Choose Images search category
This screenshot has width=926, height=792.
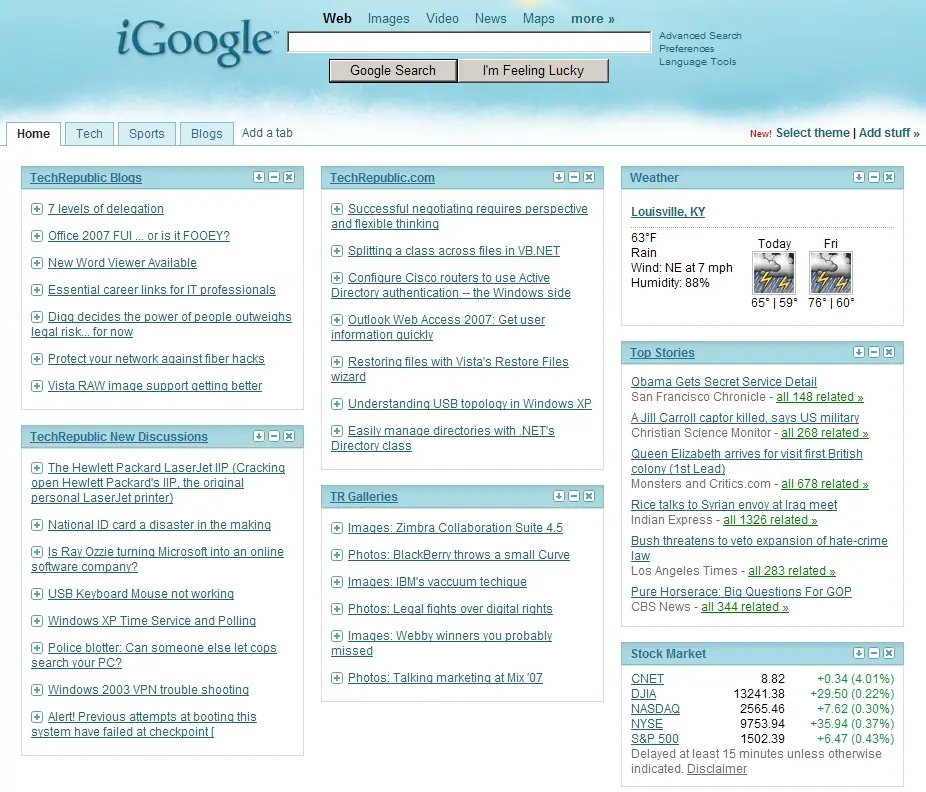pyautogui.click(x=388, y=19)
